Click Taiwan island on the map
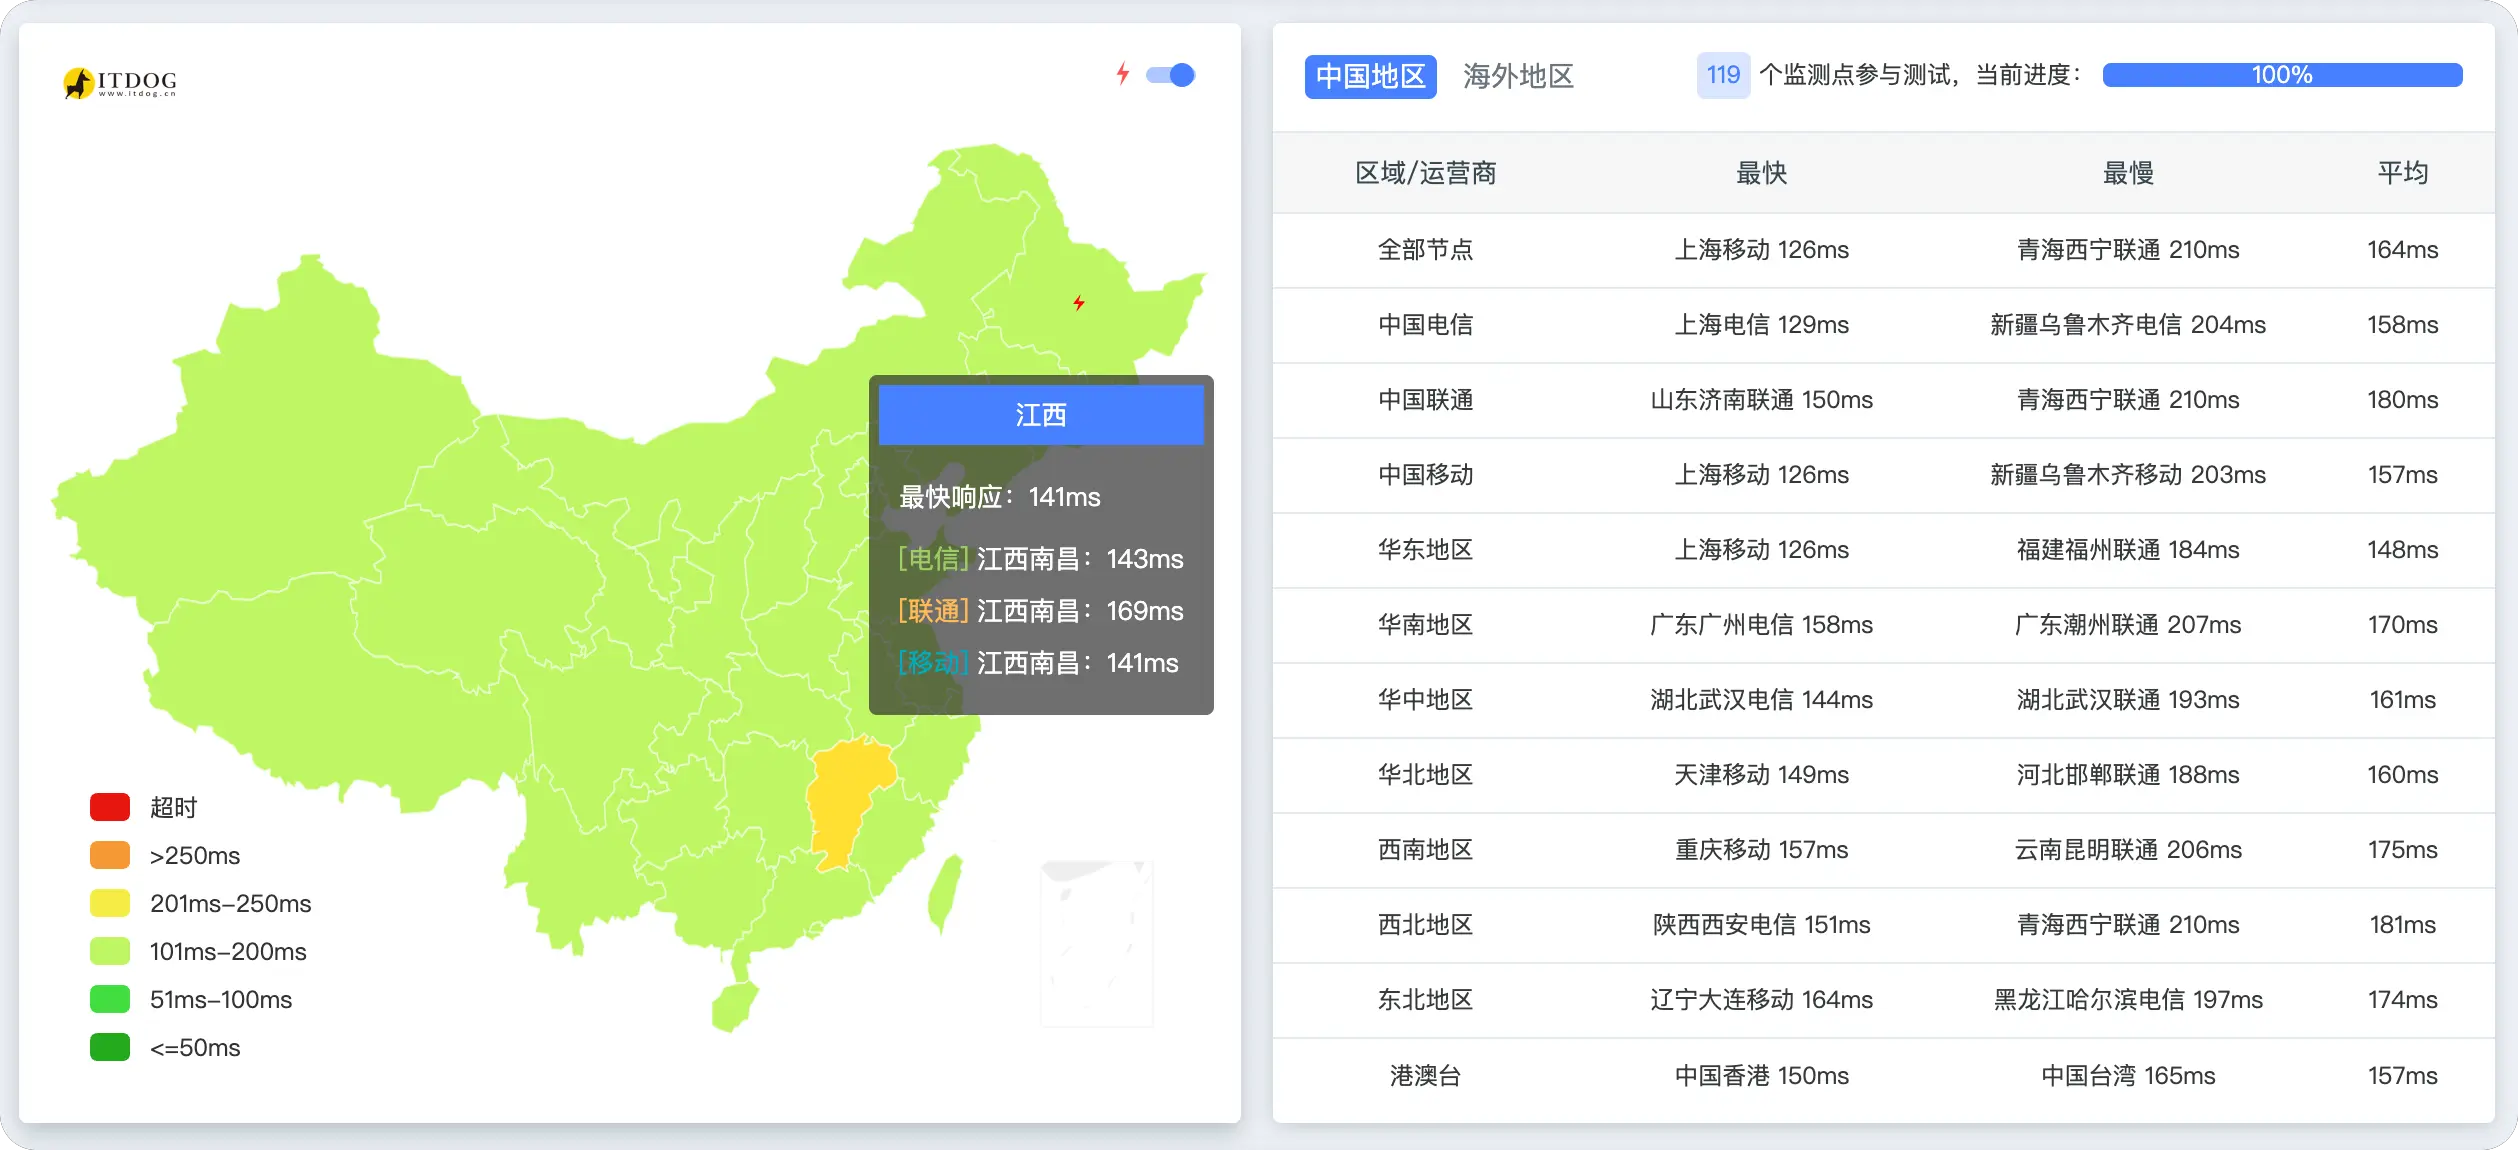 pos(944,892)
